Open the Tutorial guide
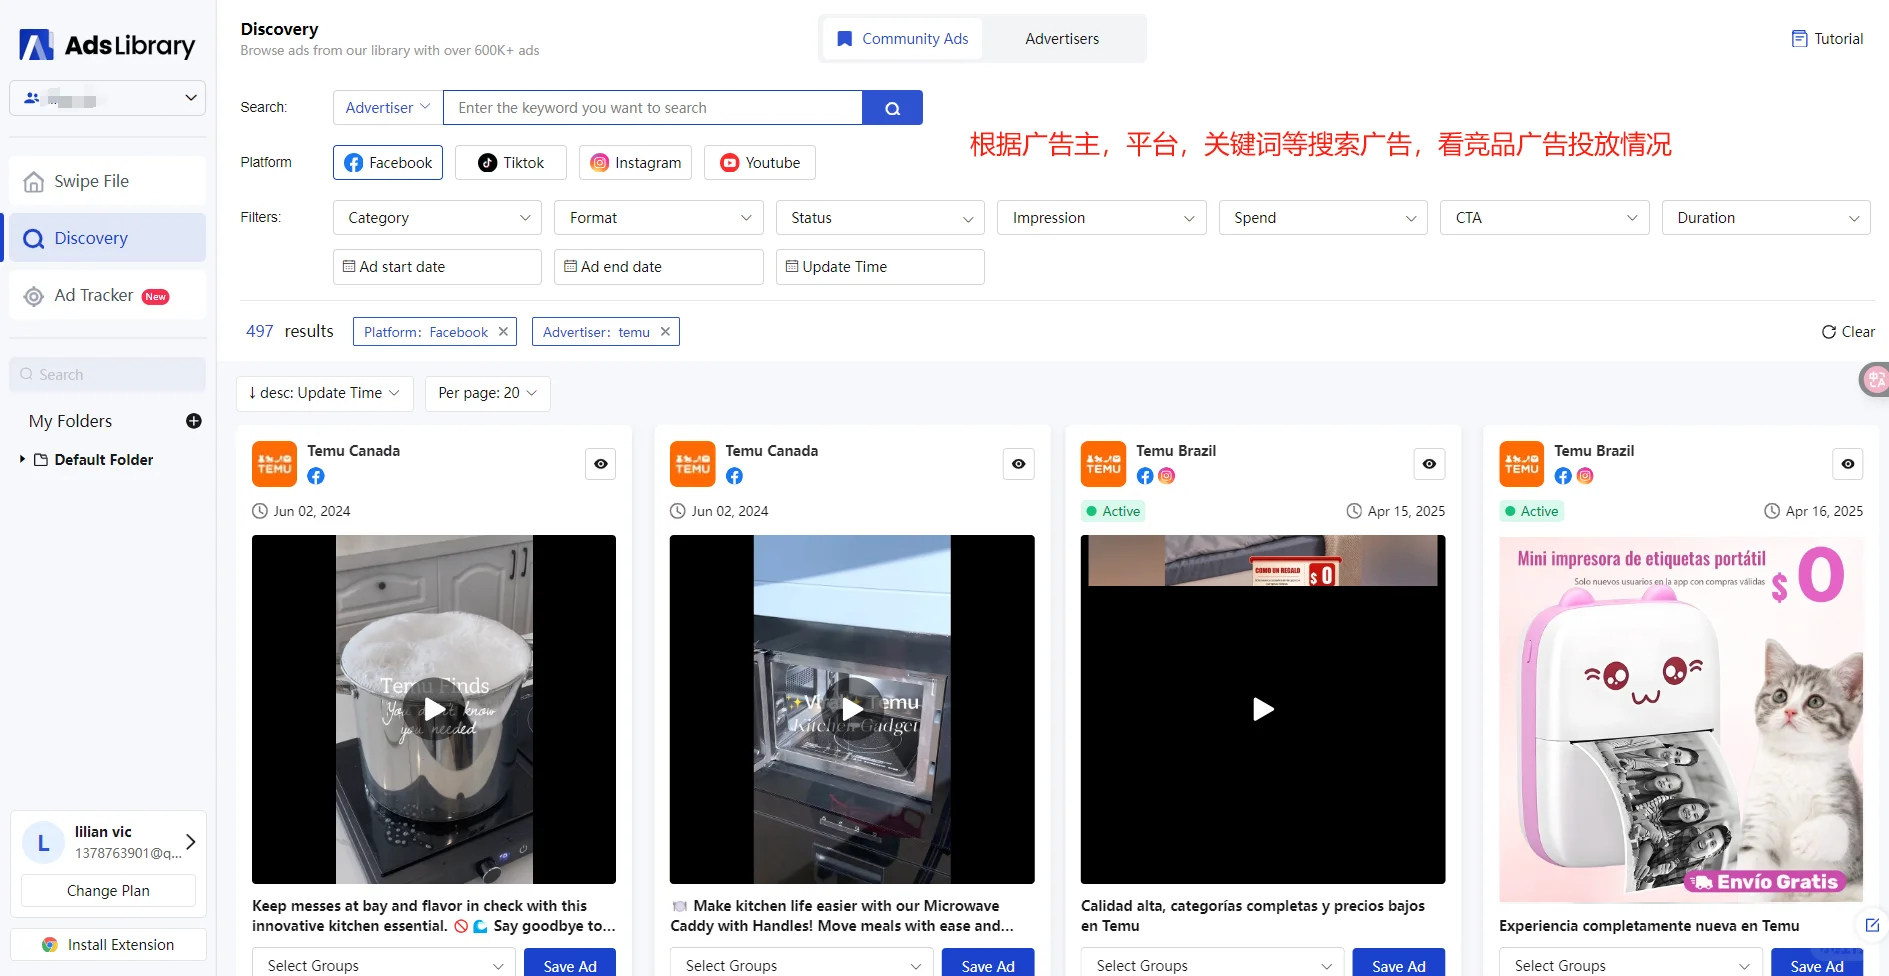This screenshot has width=1889, height=976. pos(1827,39)
